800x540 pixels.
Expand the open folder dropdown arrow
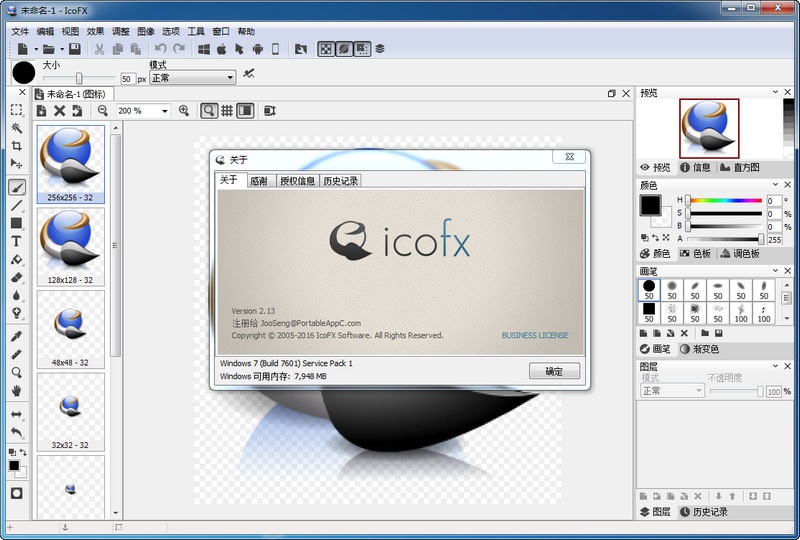point(62,50)
